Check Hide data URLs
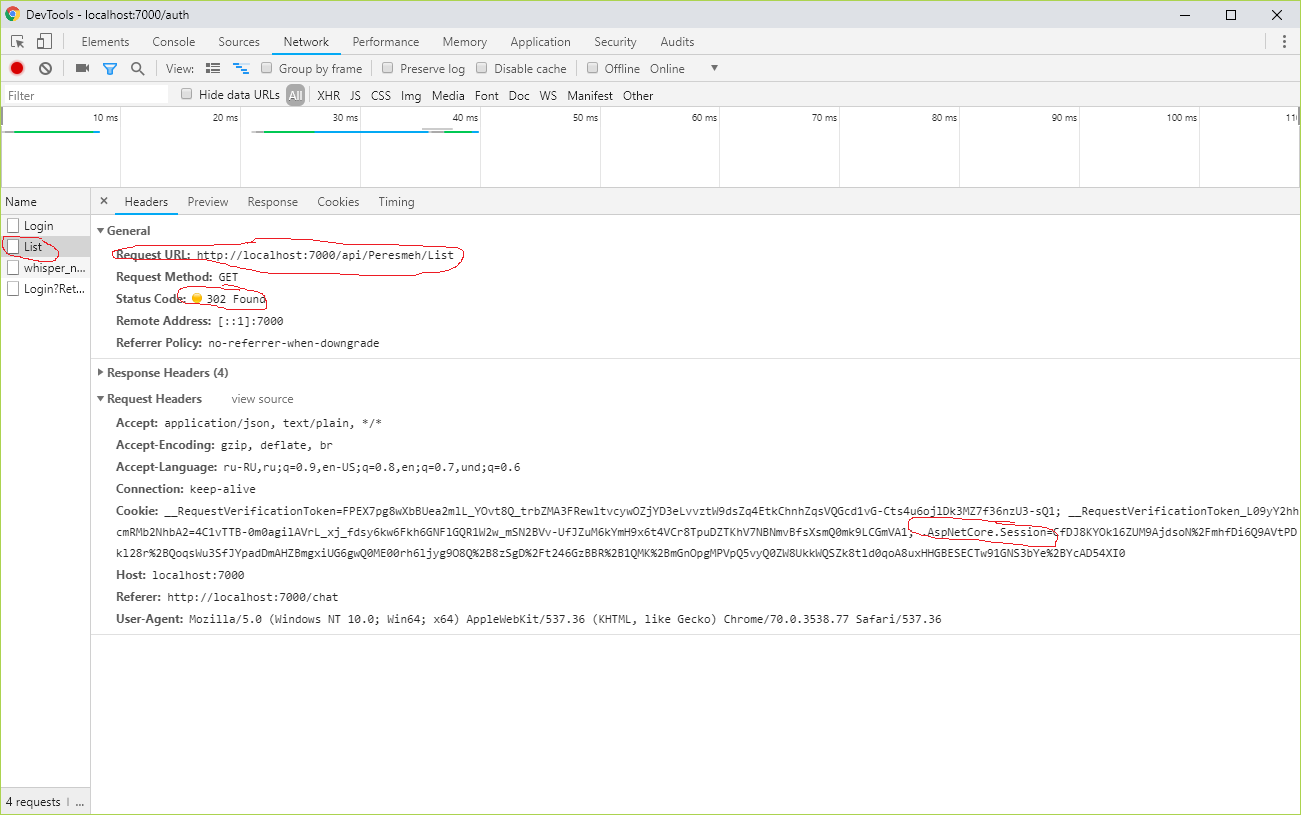Screen dimensions: 1301x815 pyautogui.click(x=186, y=94)
